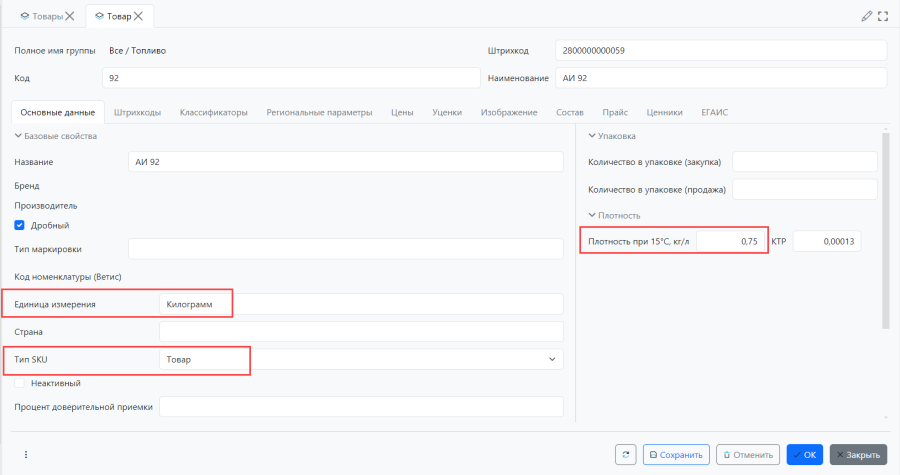Open the Тип SKU dropdown
The image size is (900, 475).
pos(551,359)
